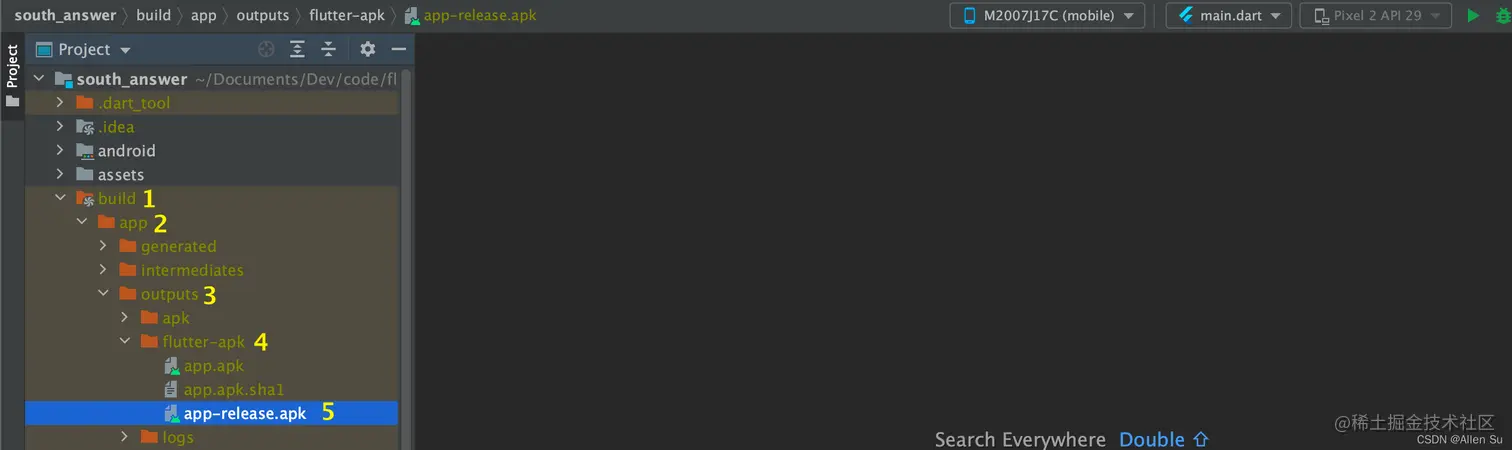Click the Collapse All icon in Project panel
The height and width of the screenshot is (450, 1512).
(x=328, y=49)
